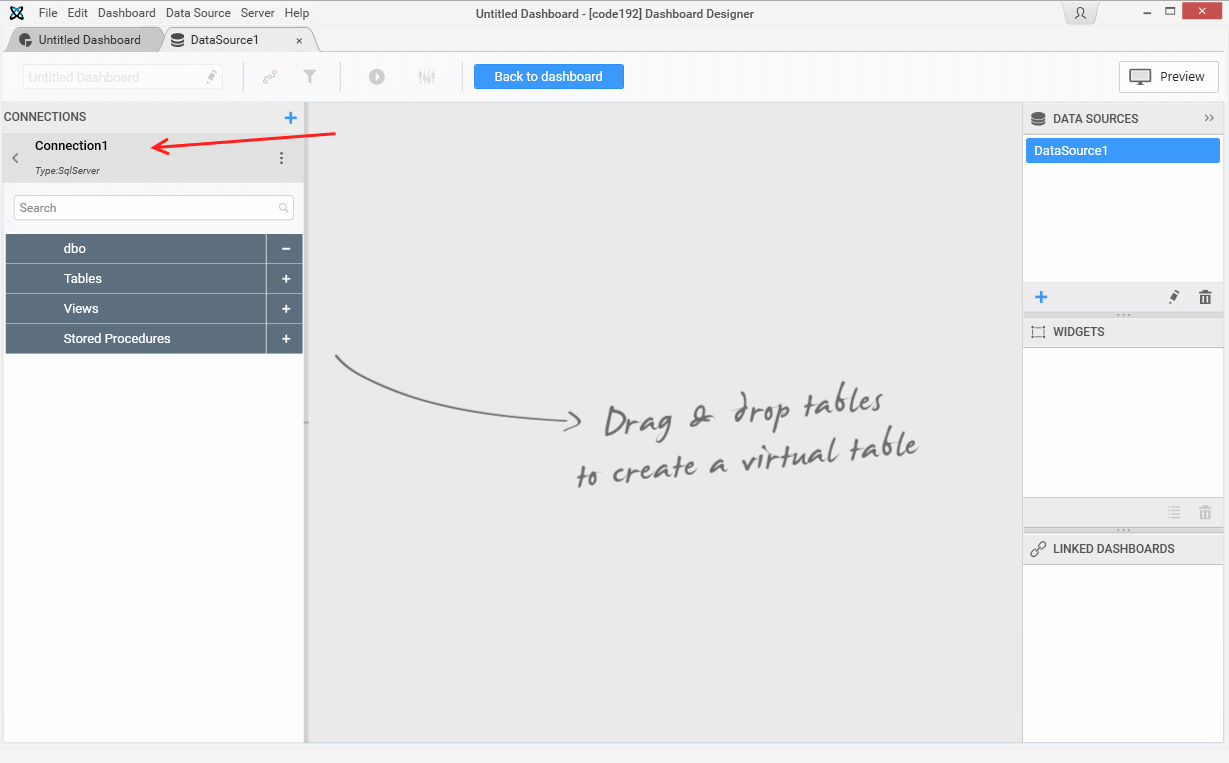Click the user account icon in title bar
1229x763 pixels.
click(1080, 14)
